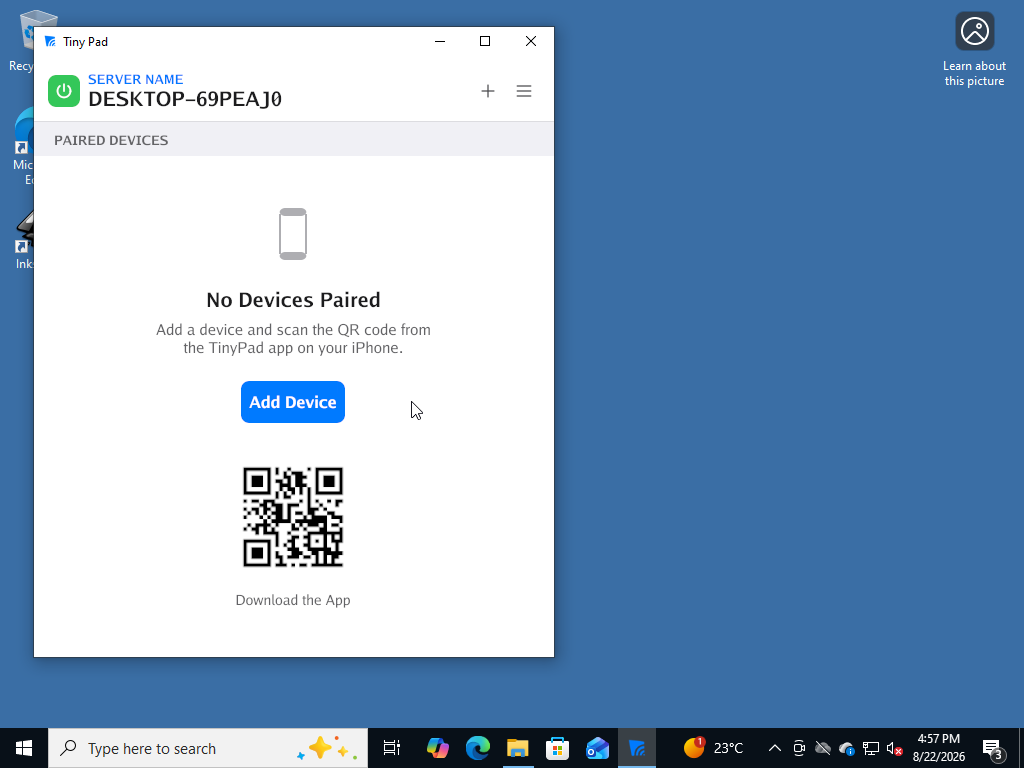Open File Explorer from the taskbar
1024x768 pixels.
tap(518, 748)
